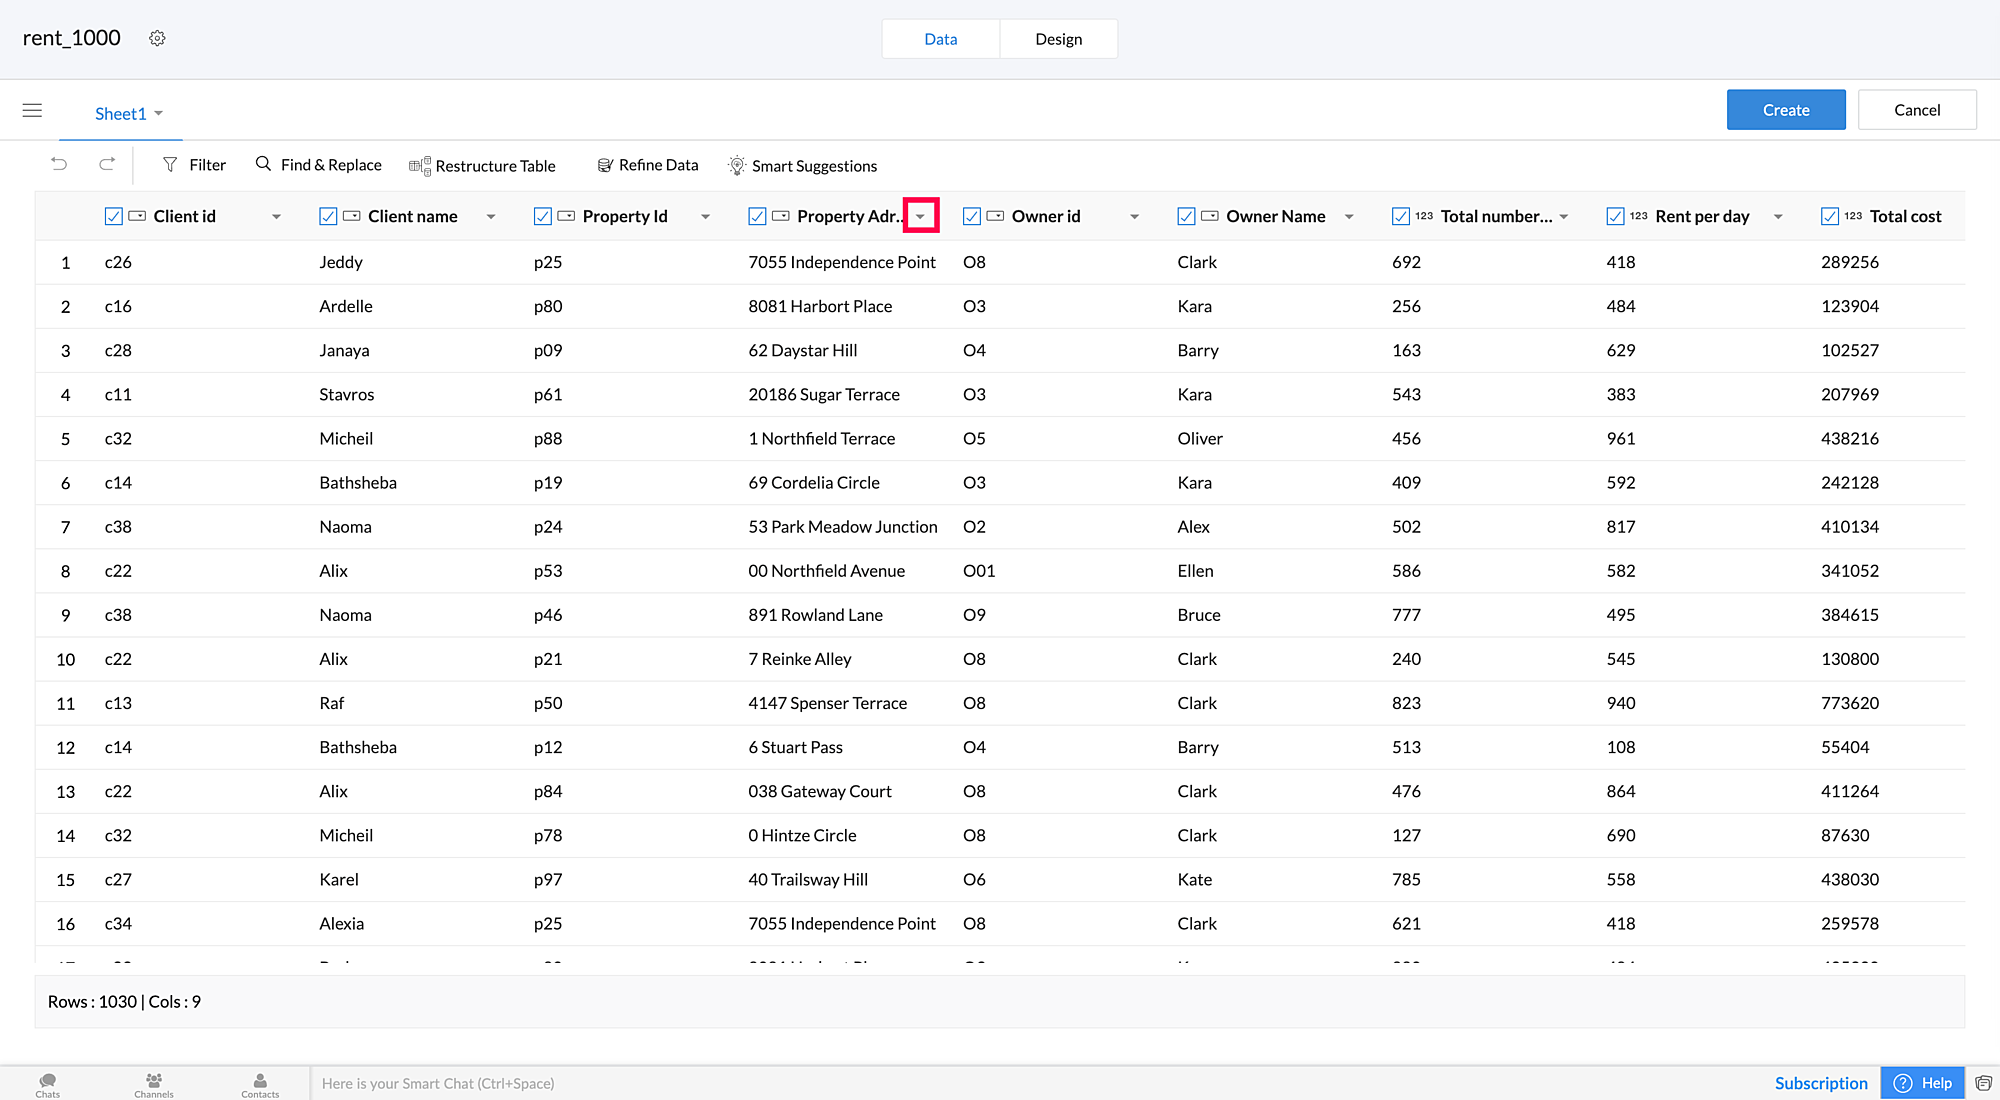
Task: Expand the Property Address column dropdown
Action: tap(920, 216)
